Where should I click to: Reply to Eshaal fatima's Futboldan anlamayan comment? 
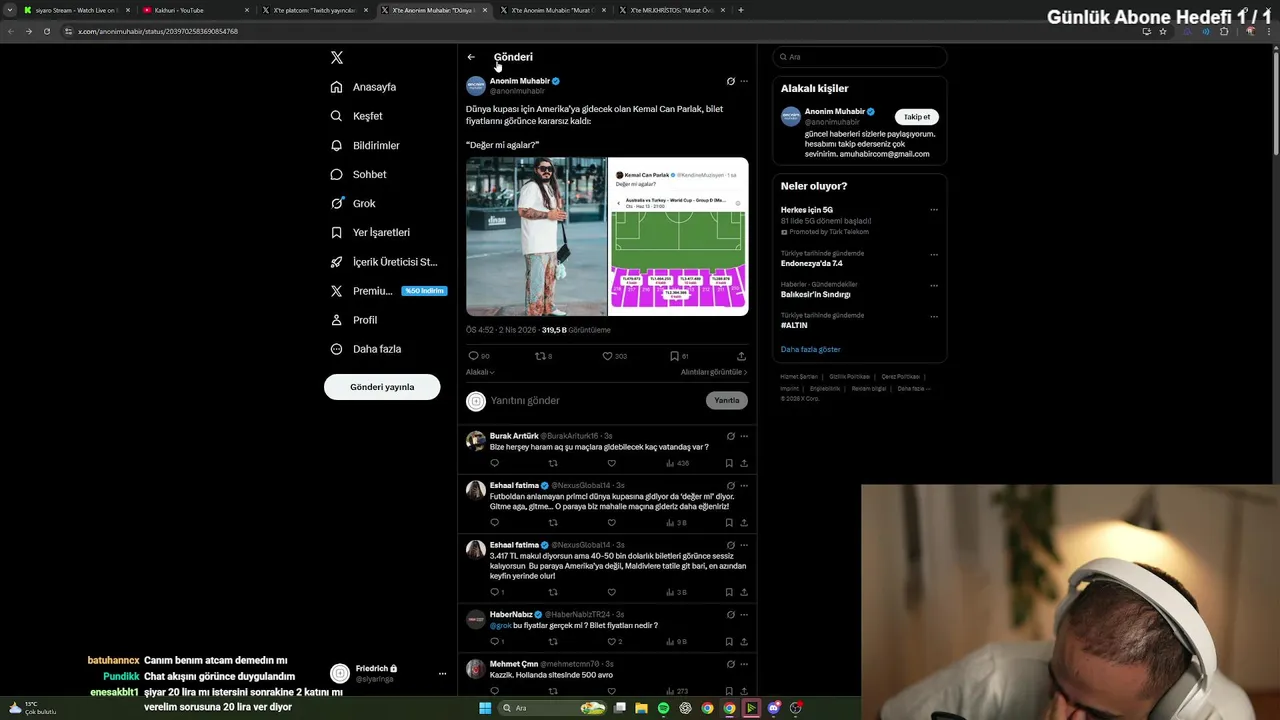point(494,523)
